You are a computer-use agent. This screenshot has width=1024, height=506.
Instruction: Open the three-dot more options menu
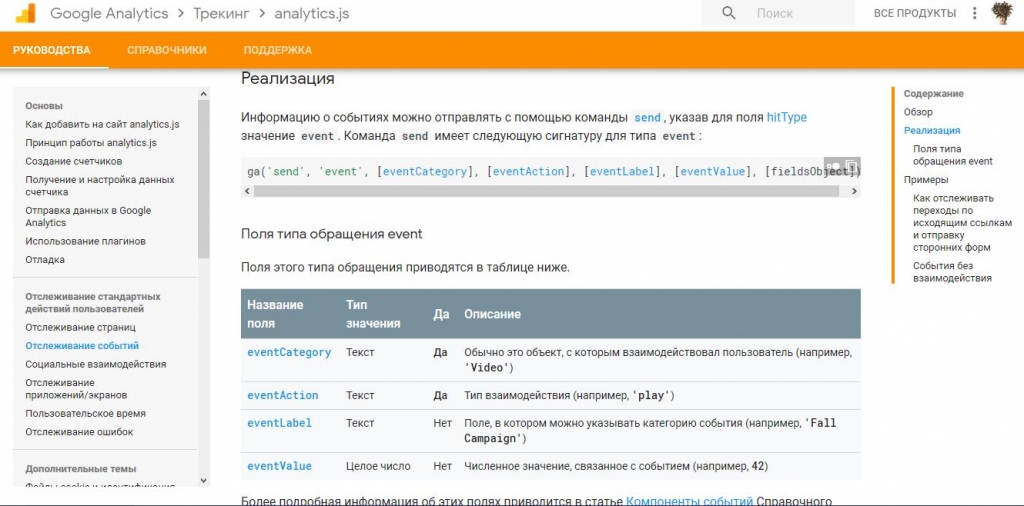974,13
